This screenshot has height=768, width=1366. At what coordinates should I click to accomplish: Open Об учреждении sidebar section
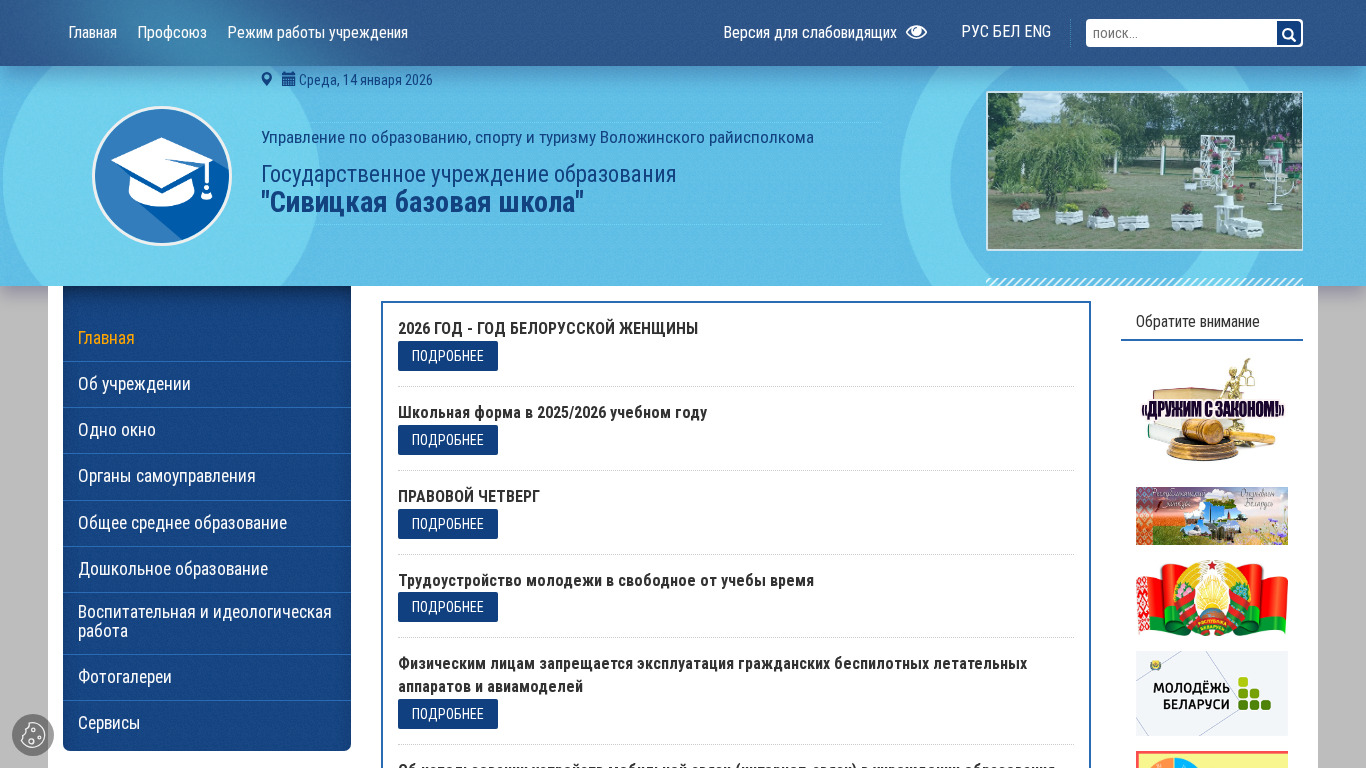point(207,384)
